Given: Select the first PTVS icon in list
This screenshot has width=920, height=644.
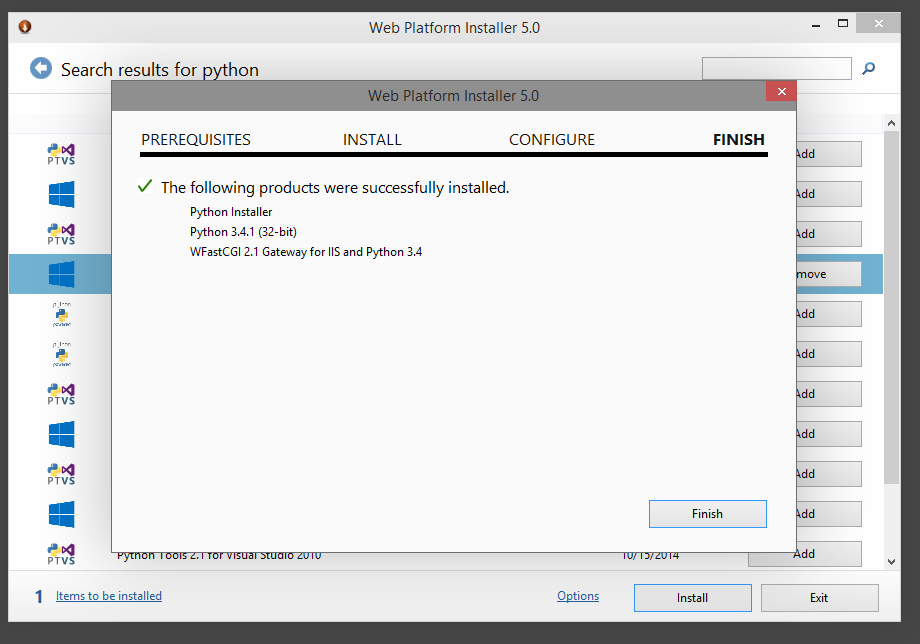Looking at the screenshot, I should (x=61, y=154).
